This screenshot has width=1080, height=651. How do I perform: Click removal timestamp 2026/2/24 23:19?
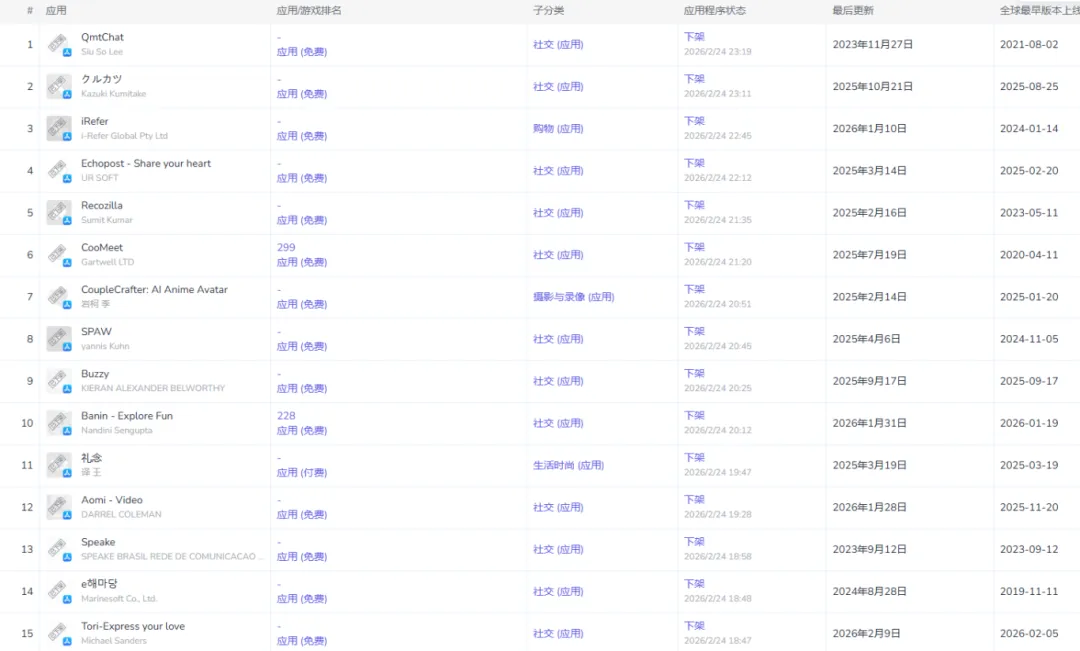pyautogui.click(x=718, y=52)
